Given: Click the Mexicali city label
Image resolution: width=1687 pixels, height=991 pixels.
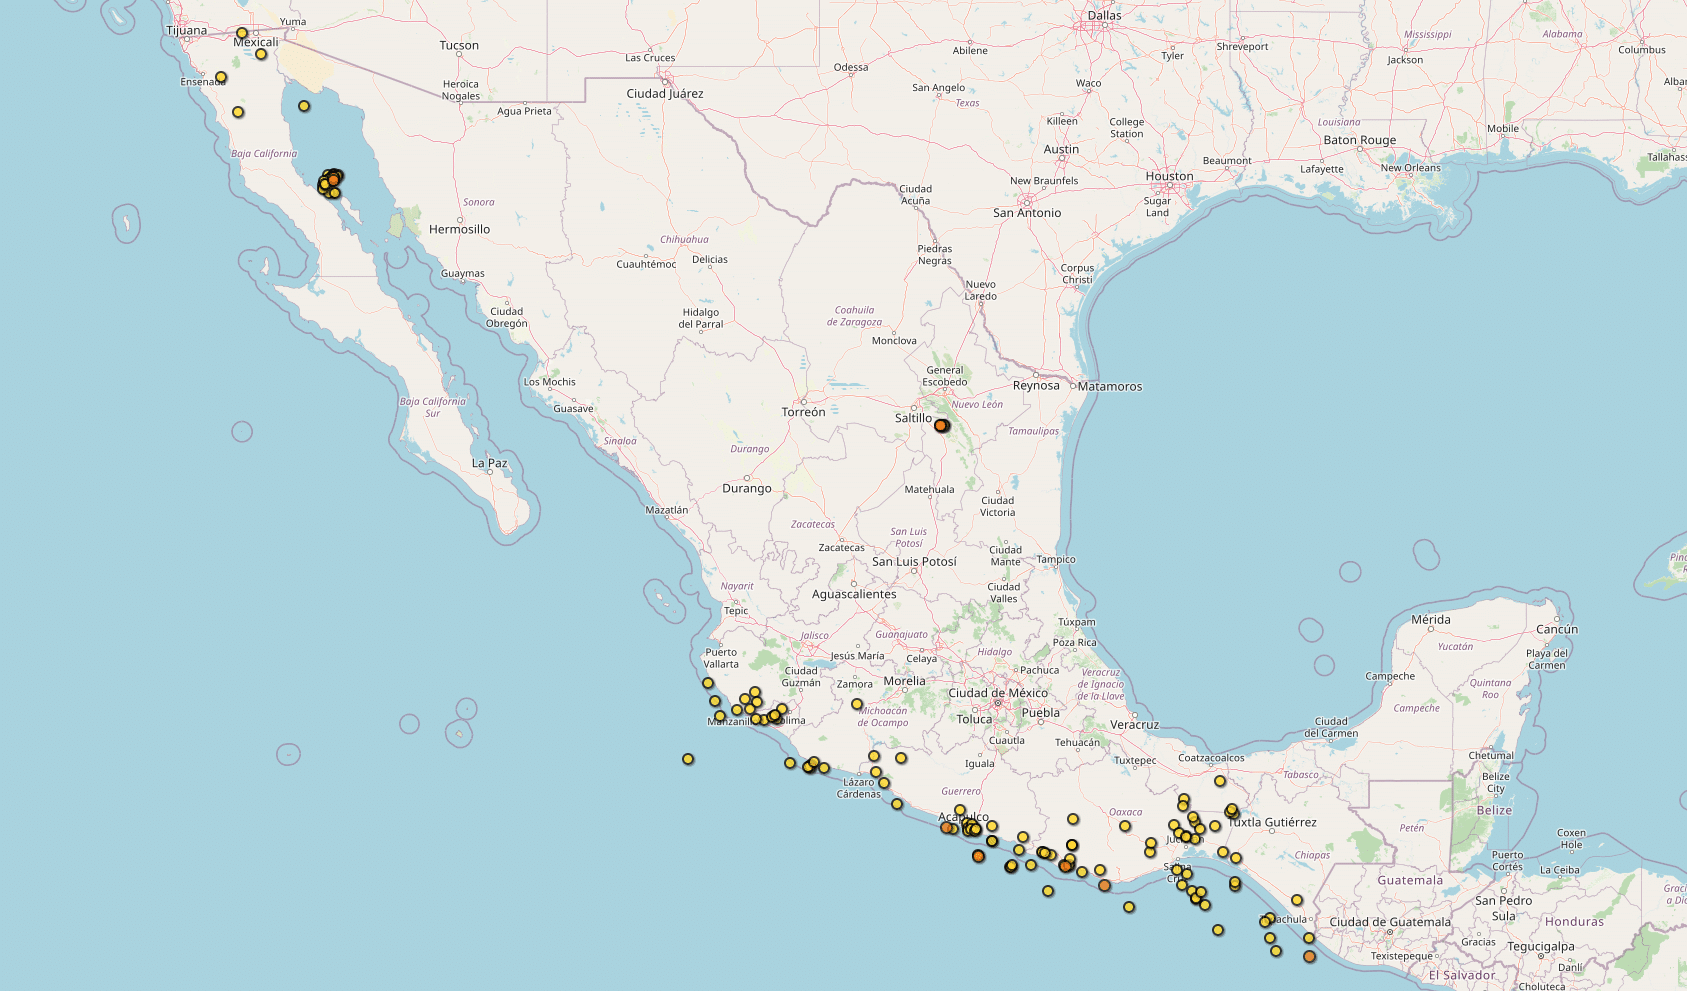Looking at the screenshot, I should 256,42.
